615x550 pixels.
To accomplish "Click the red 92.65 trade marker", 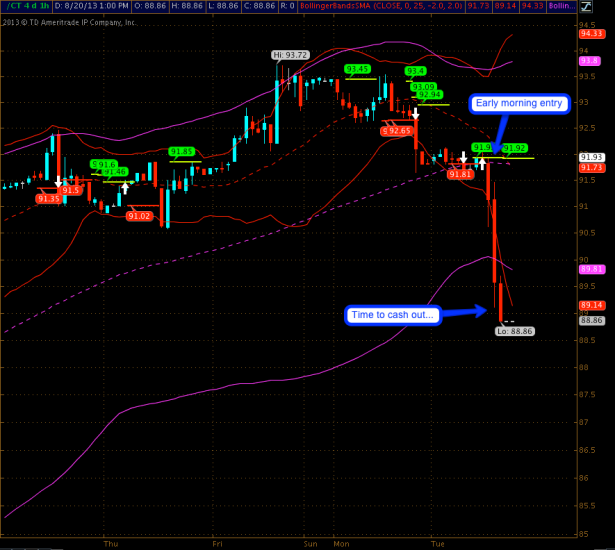I will click(397, 130).
